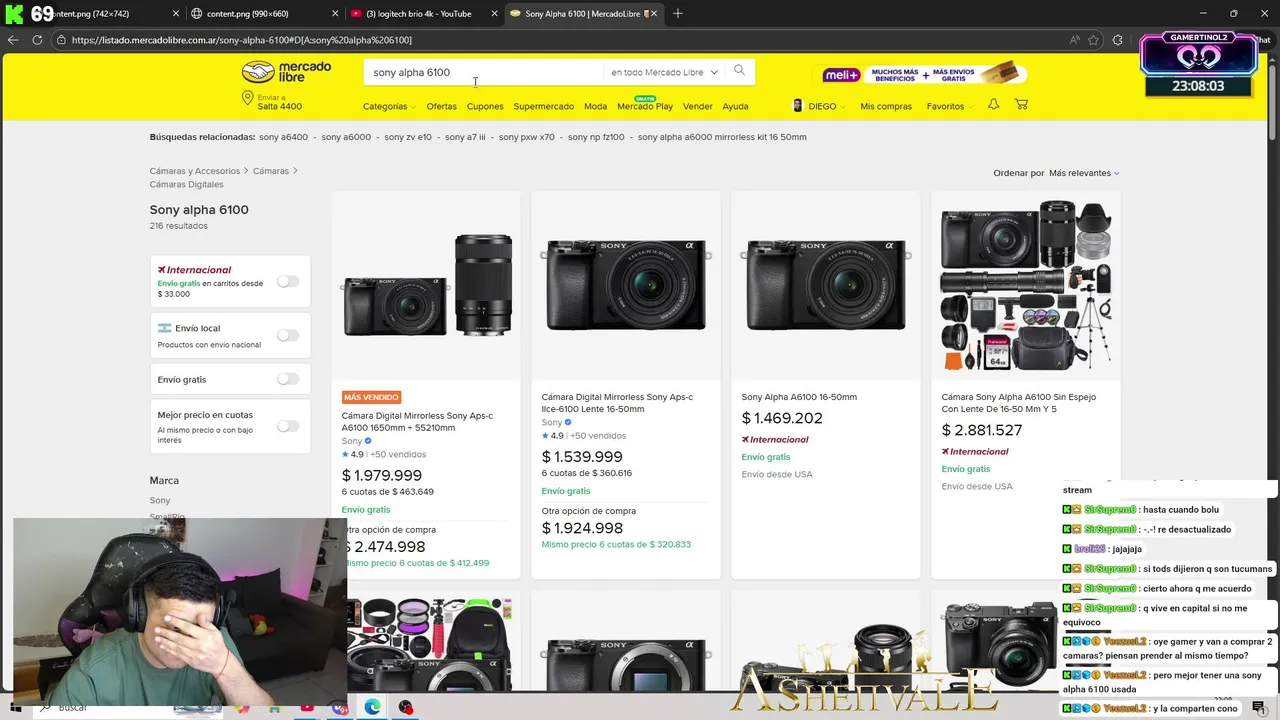Open the Moda section

595,106
